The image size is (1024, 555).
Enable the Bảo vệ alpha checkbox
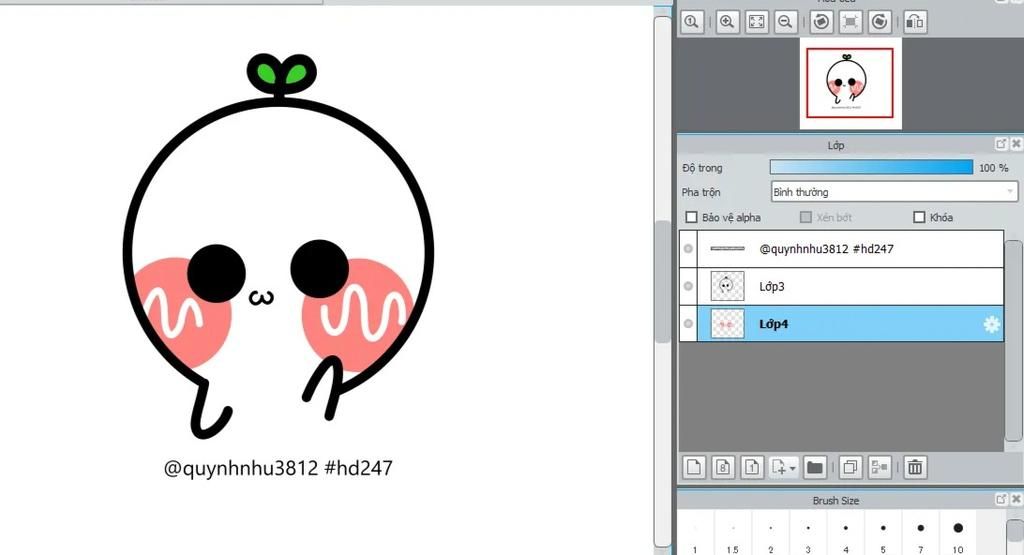click(x=692, y=217)
